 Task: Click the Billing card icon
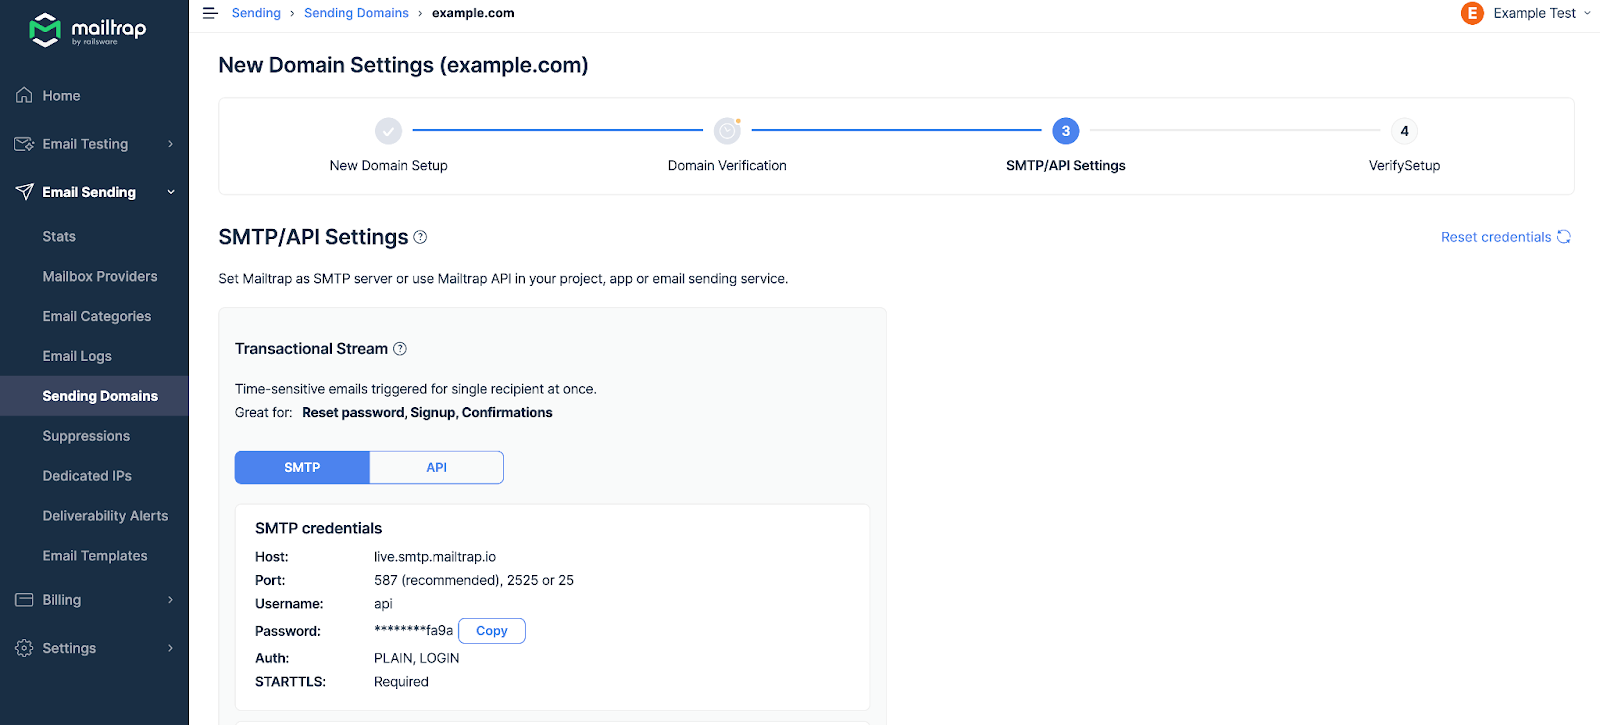point(24,600)
